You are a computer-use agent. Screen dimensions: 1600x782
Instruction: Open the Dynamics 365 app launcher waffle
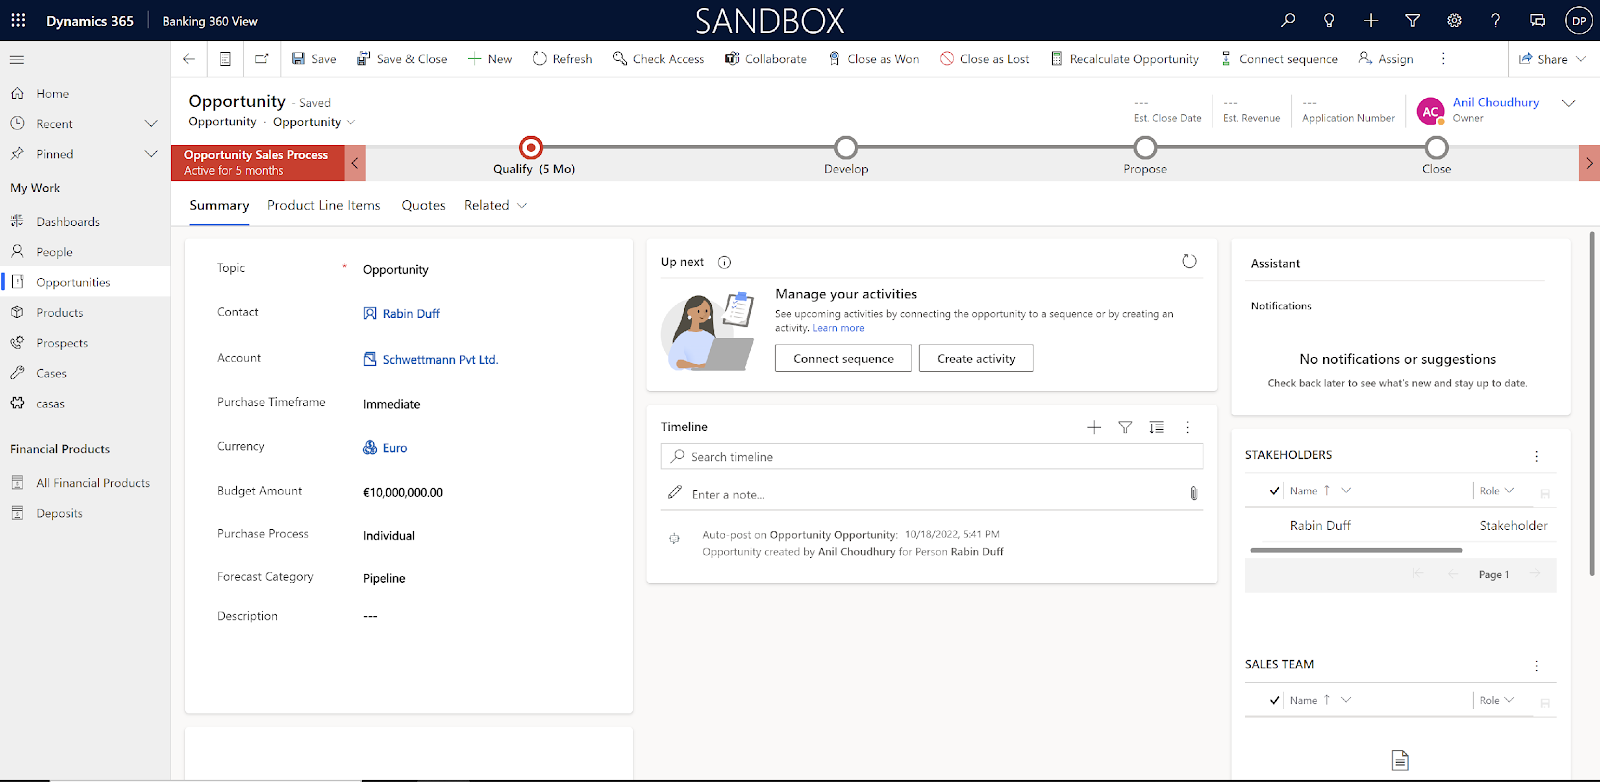point(19,20)
